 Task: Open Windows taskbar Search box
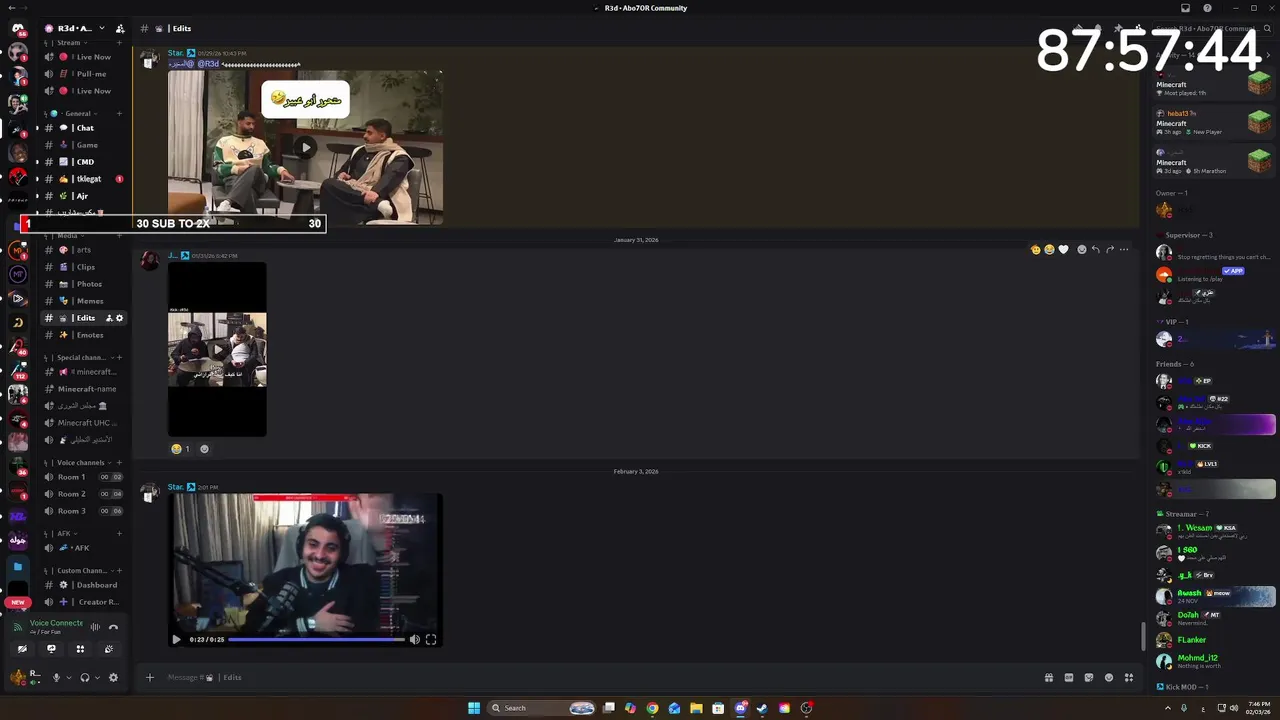(543, 708)
